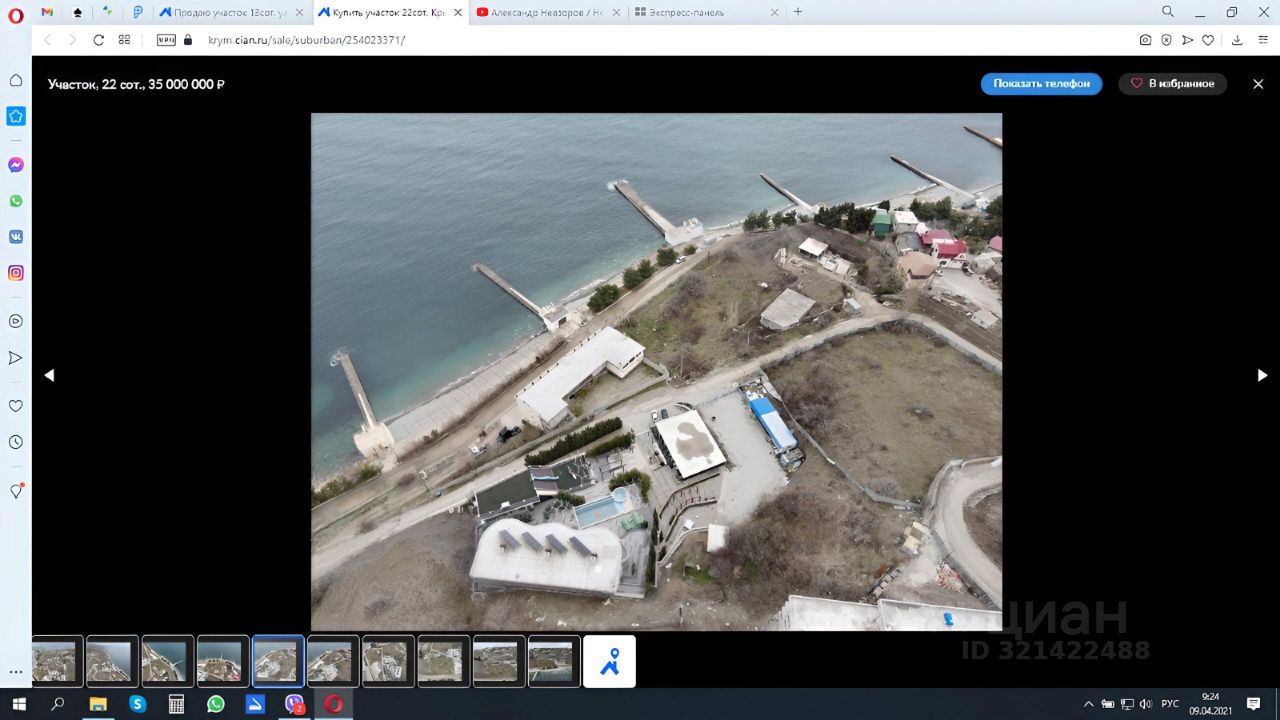
Task: Select the fifth highlighted gallery thumbnail
Action: (278, 661)
